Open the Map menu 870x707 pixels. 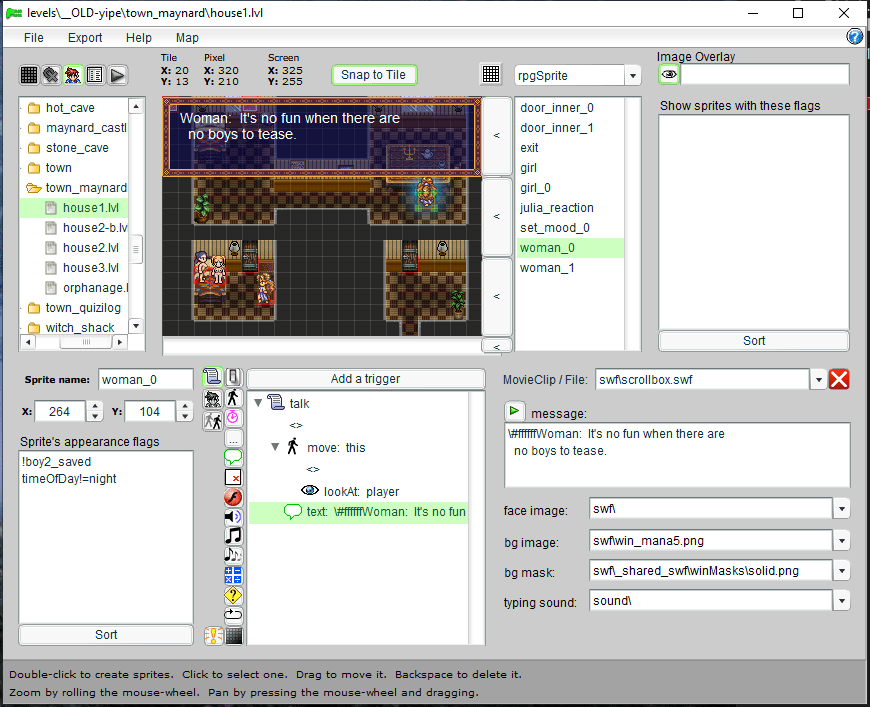point(187,38)
